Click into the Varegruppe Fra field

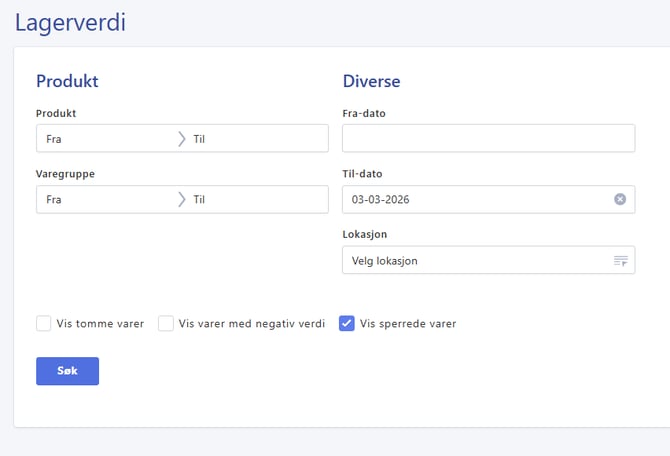pyautogui.click(x=105, y=199)
